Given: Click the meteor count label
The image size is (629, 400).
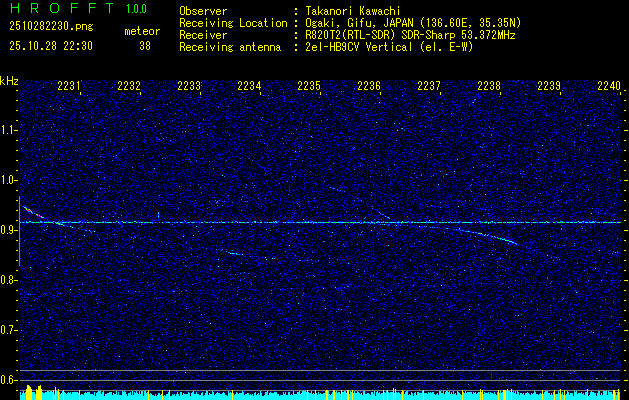Looking at the screenshot, I should 142,31.
